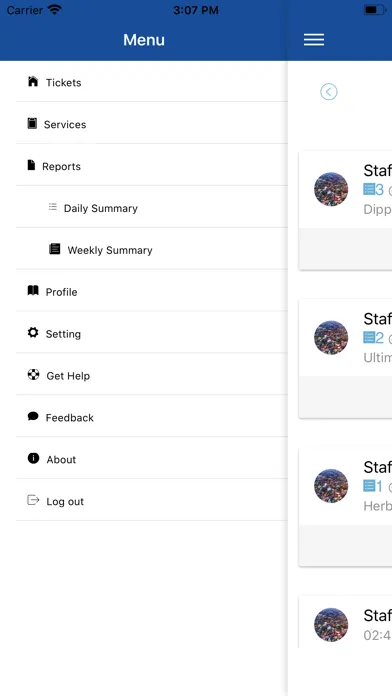The width and height of the screenshot is (392, 696).
Task: Open the About menu entry
Action: pos(152,459)
